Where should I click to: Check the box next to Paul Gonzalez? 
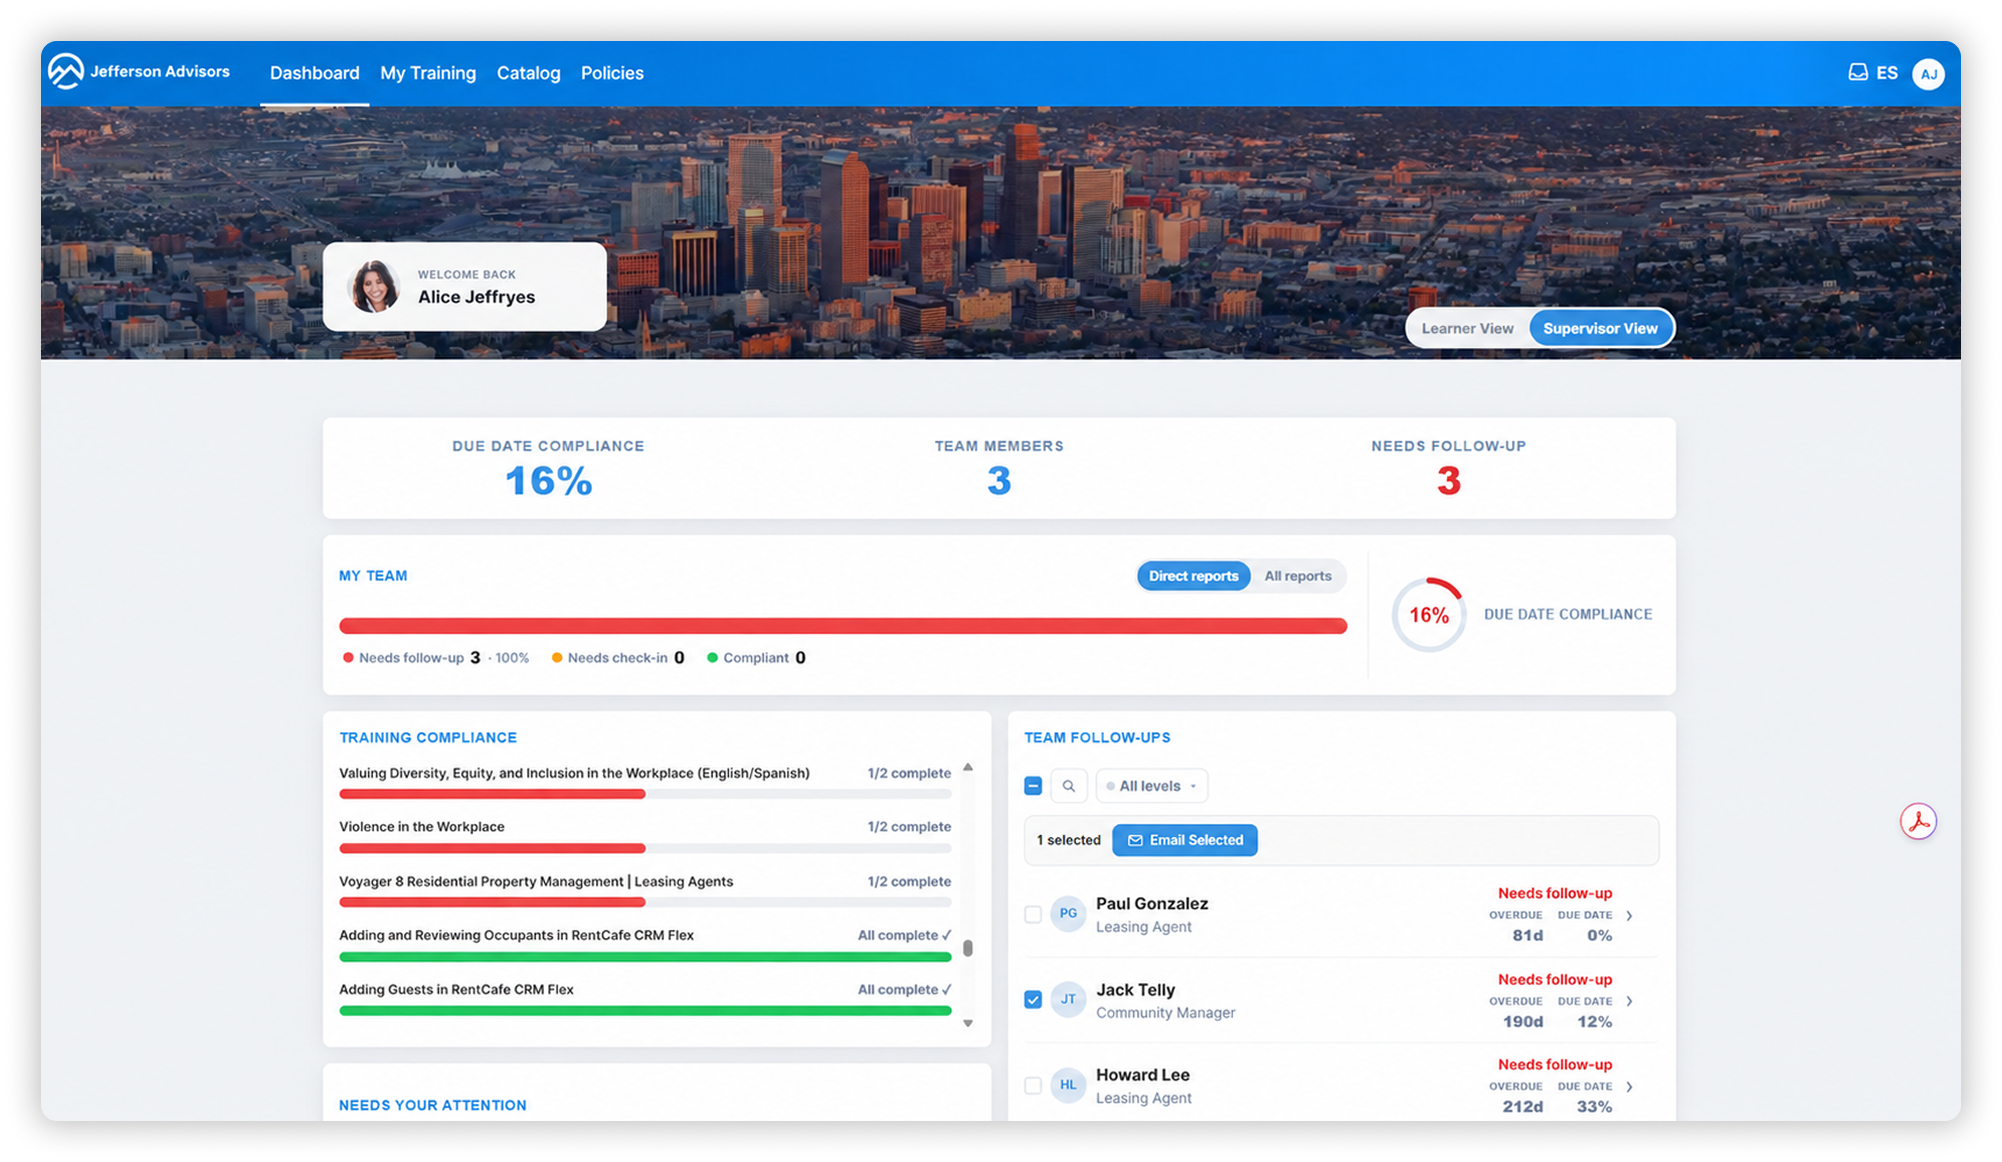tap(1033, 914)
